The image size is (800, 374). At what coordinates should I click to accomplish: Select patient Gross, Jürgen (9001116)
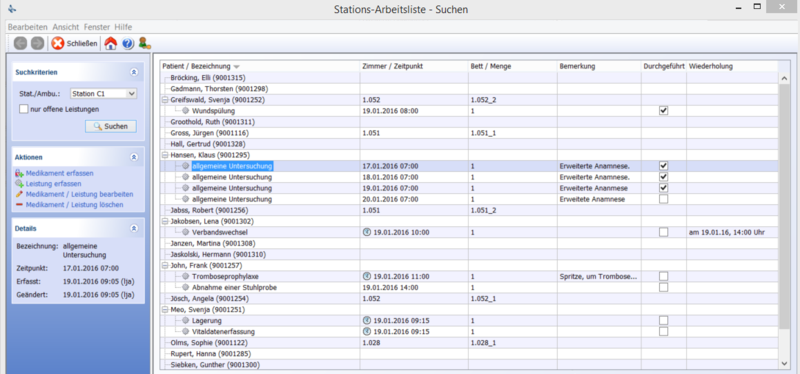(209, 133)
